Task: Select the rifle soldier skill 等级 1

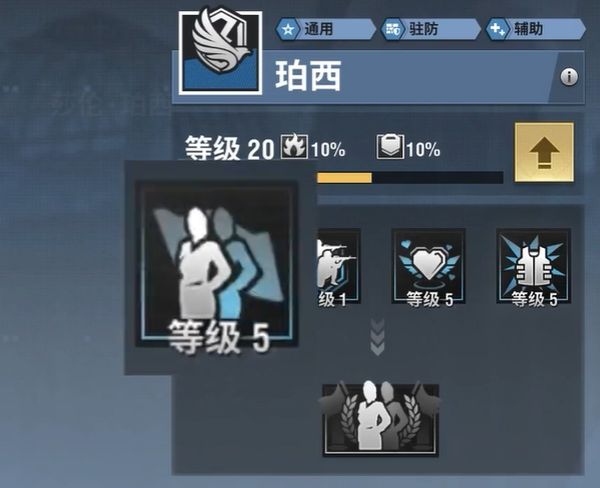Action: click(339, 267)
